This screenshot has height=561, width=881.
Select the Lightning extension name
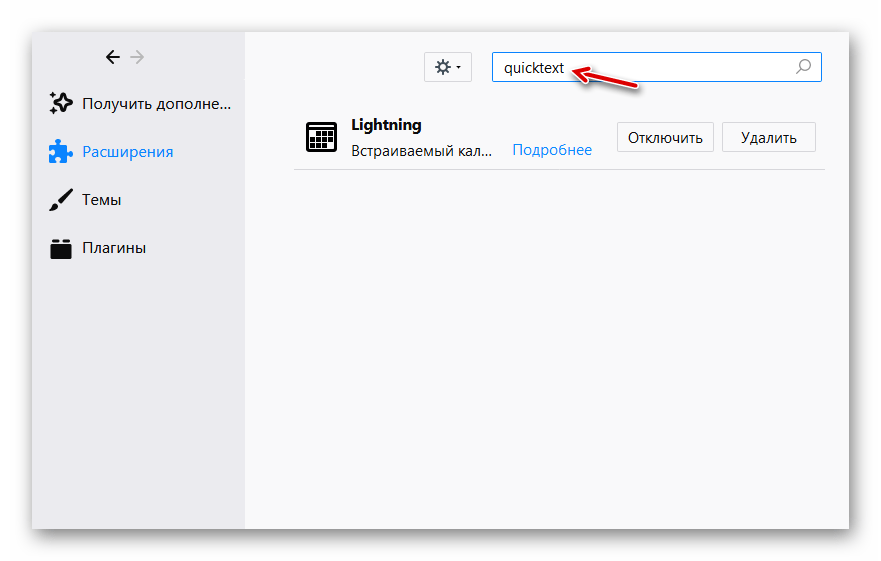point(386,125)
